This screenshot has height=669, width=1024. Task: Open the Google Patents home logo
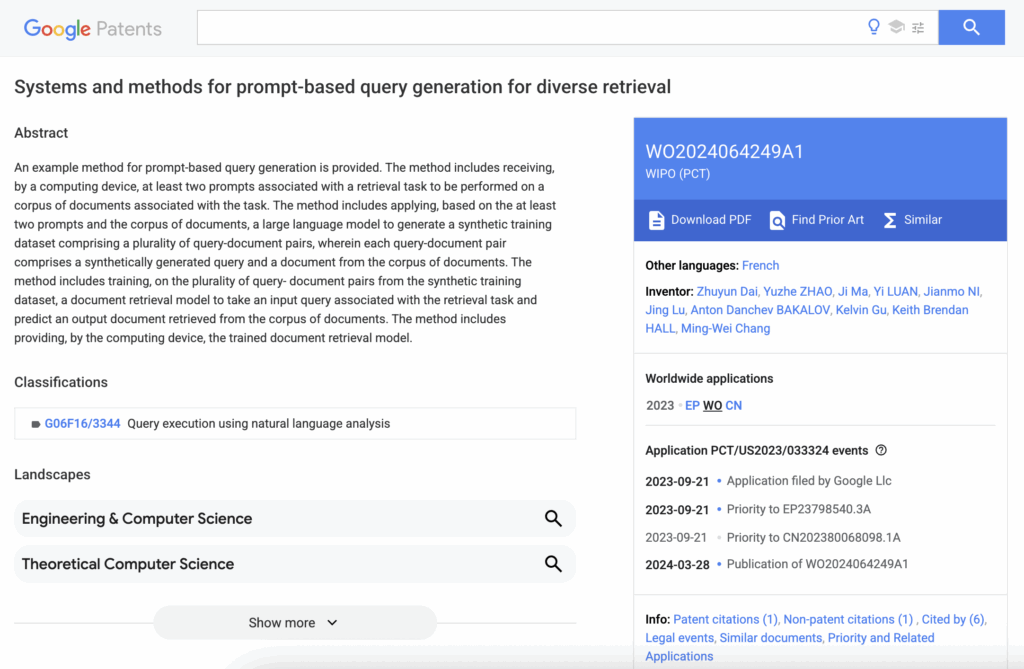[x=92, y=29]
